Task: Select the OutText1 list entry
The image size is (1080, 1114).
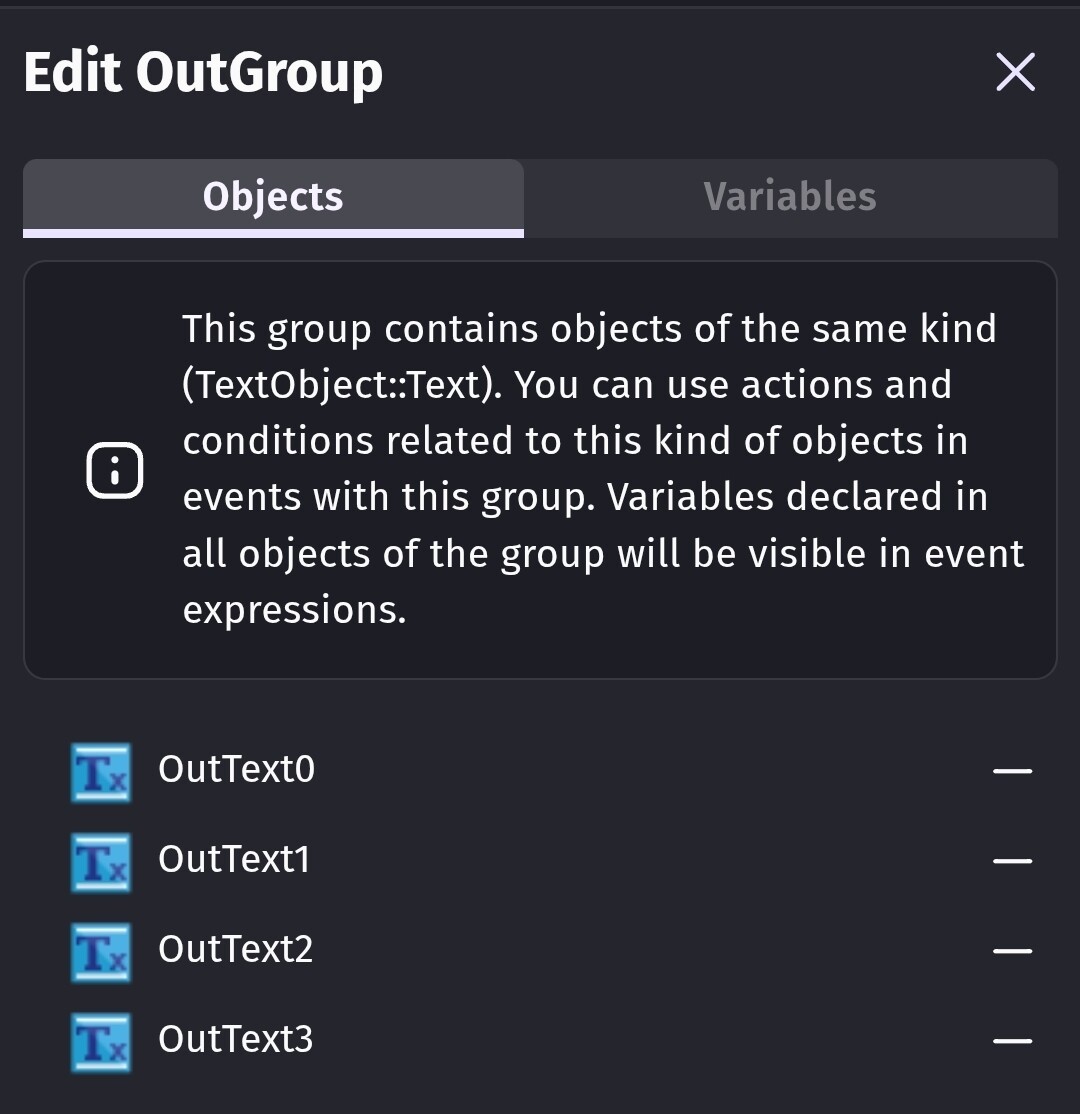Action: click(x=235, y=859)
